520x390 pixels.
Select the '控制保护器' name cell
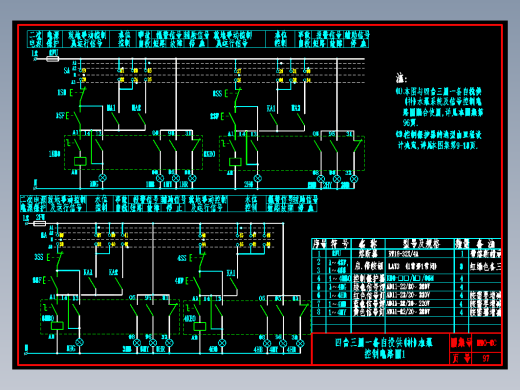368,278
